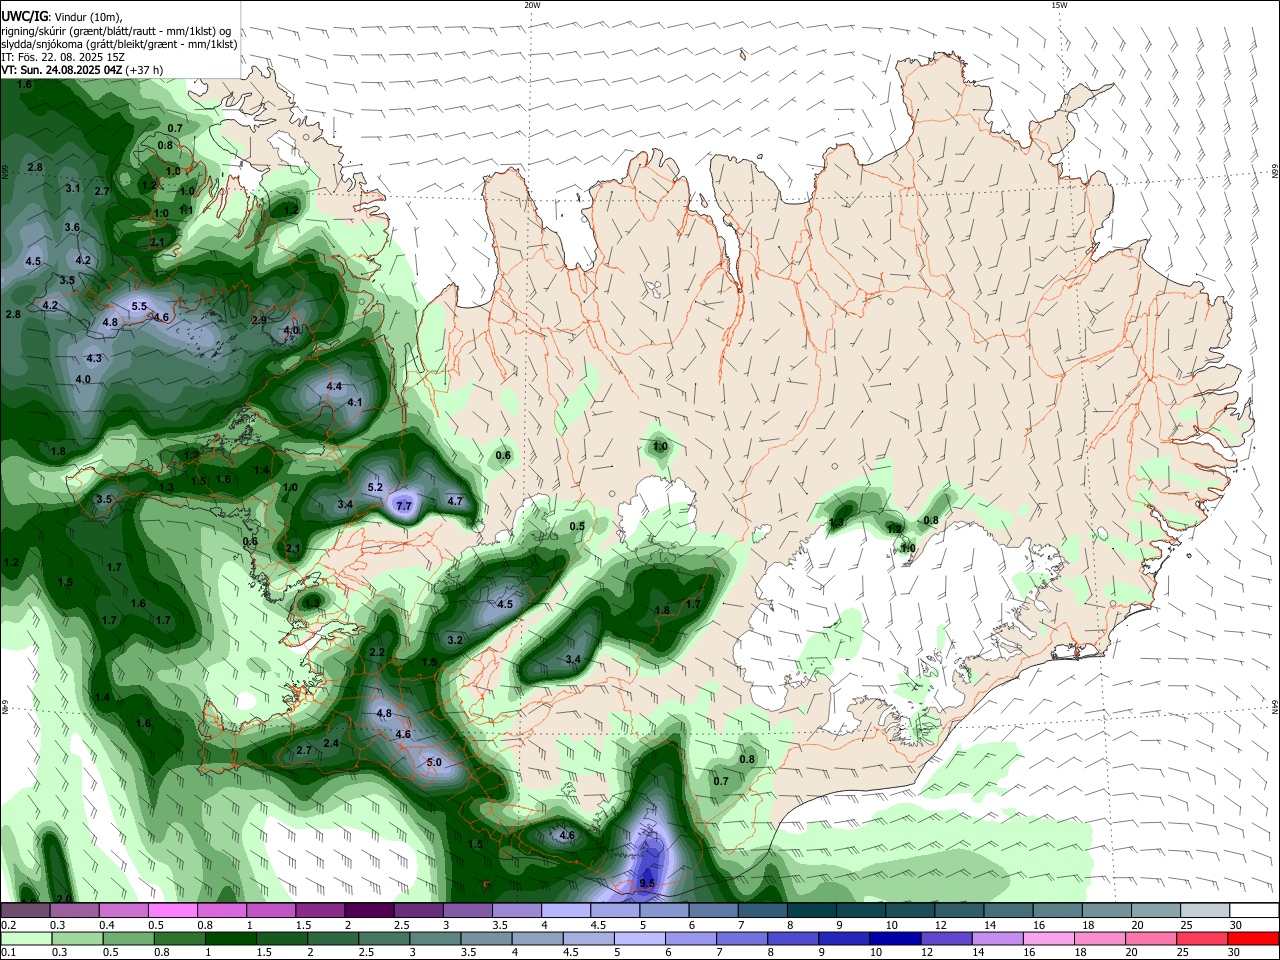
Task: Click the 15W longitude label at the top
Action: (1059, 5)
